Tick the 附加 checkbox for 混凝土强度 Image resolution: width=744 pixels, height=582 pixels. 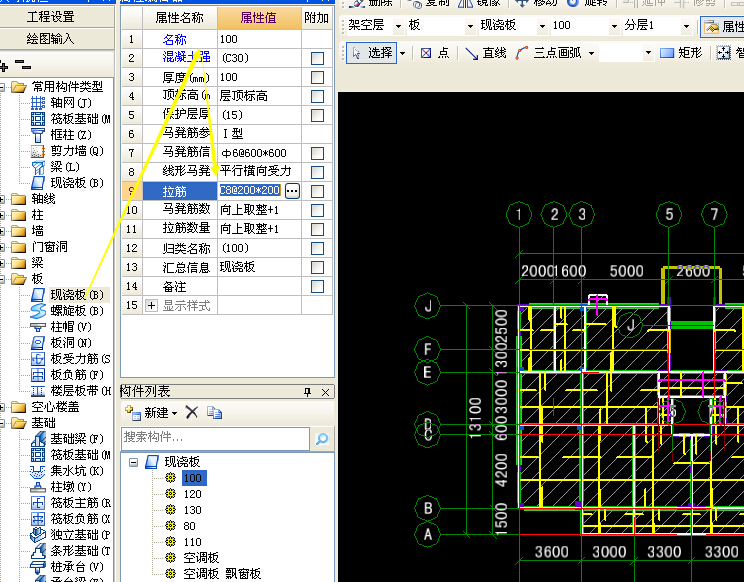pos(317,58)
